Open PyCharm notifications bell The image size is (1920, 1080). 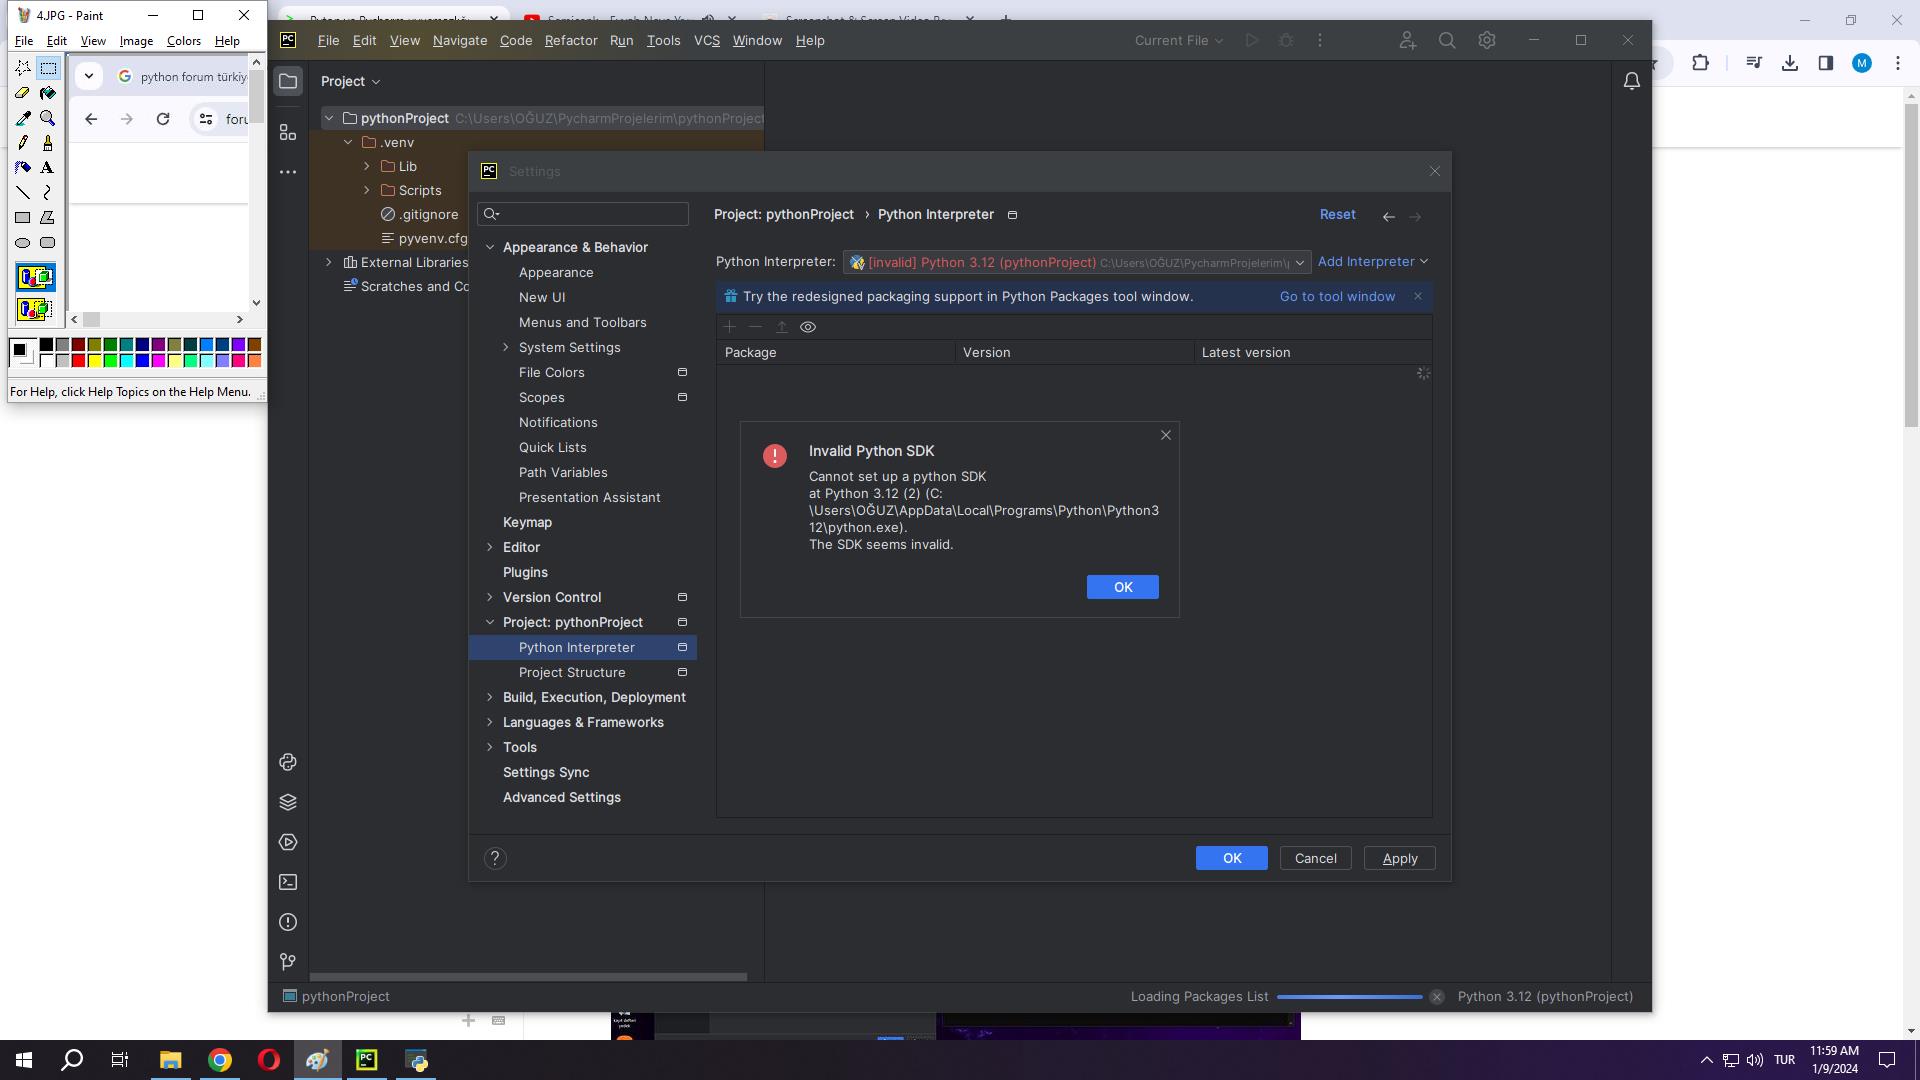(1631, 81)
